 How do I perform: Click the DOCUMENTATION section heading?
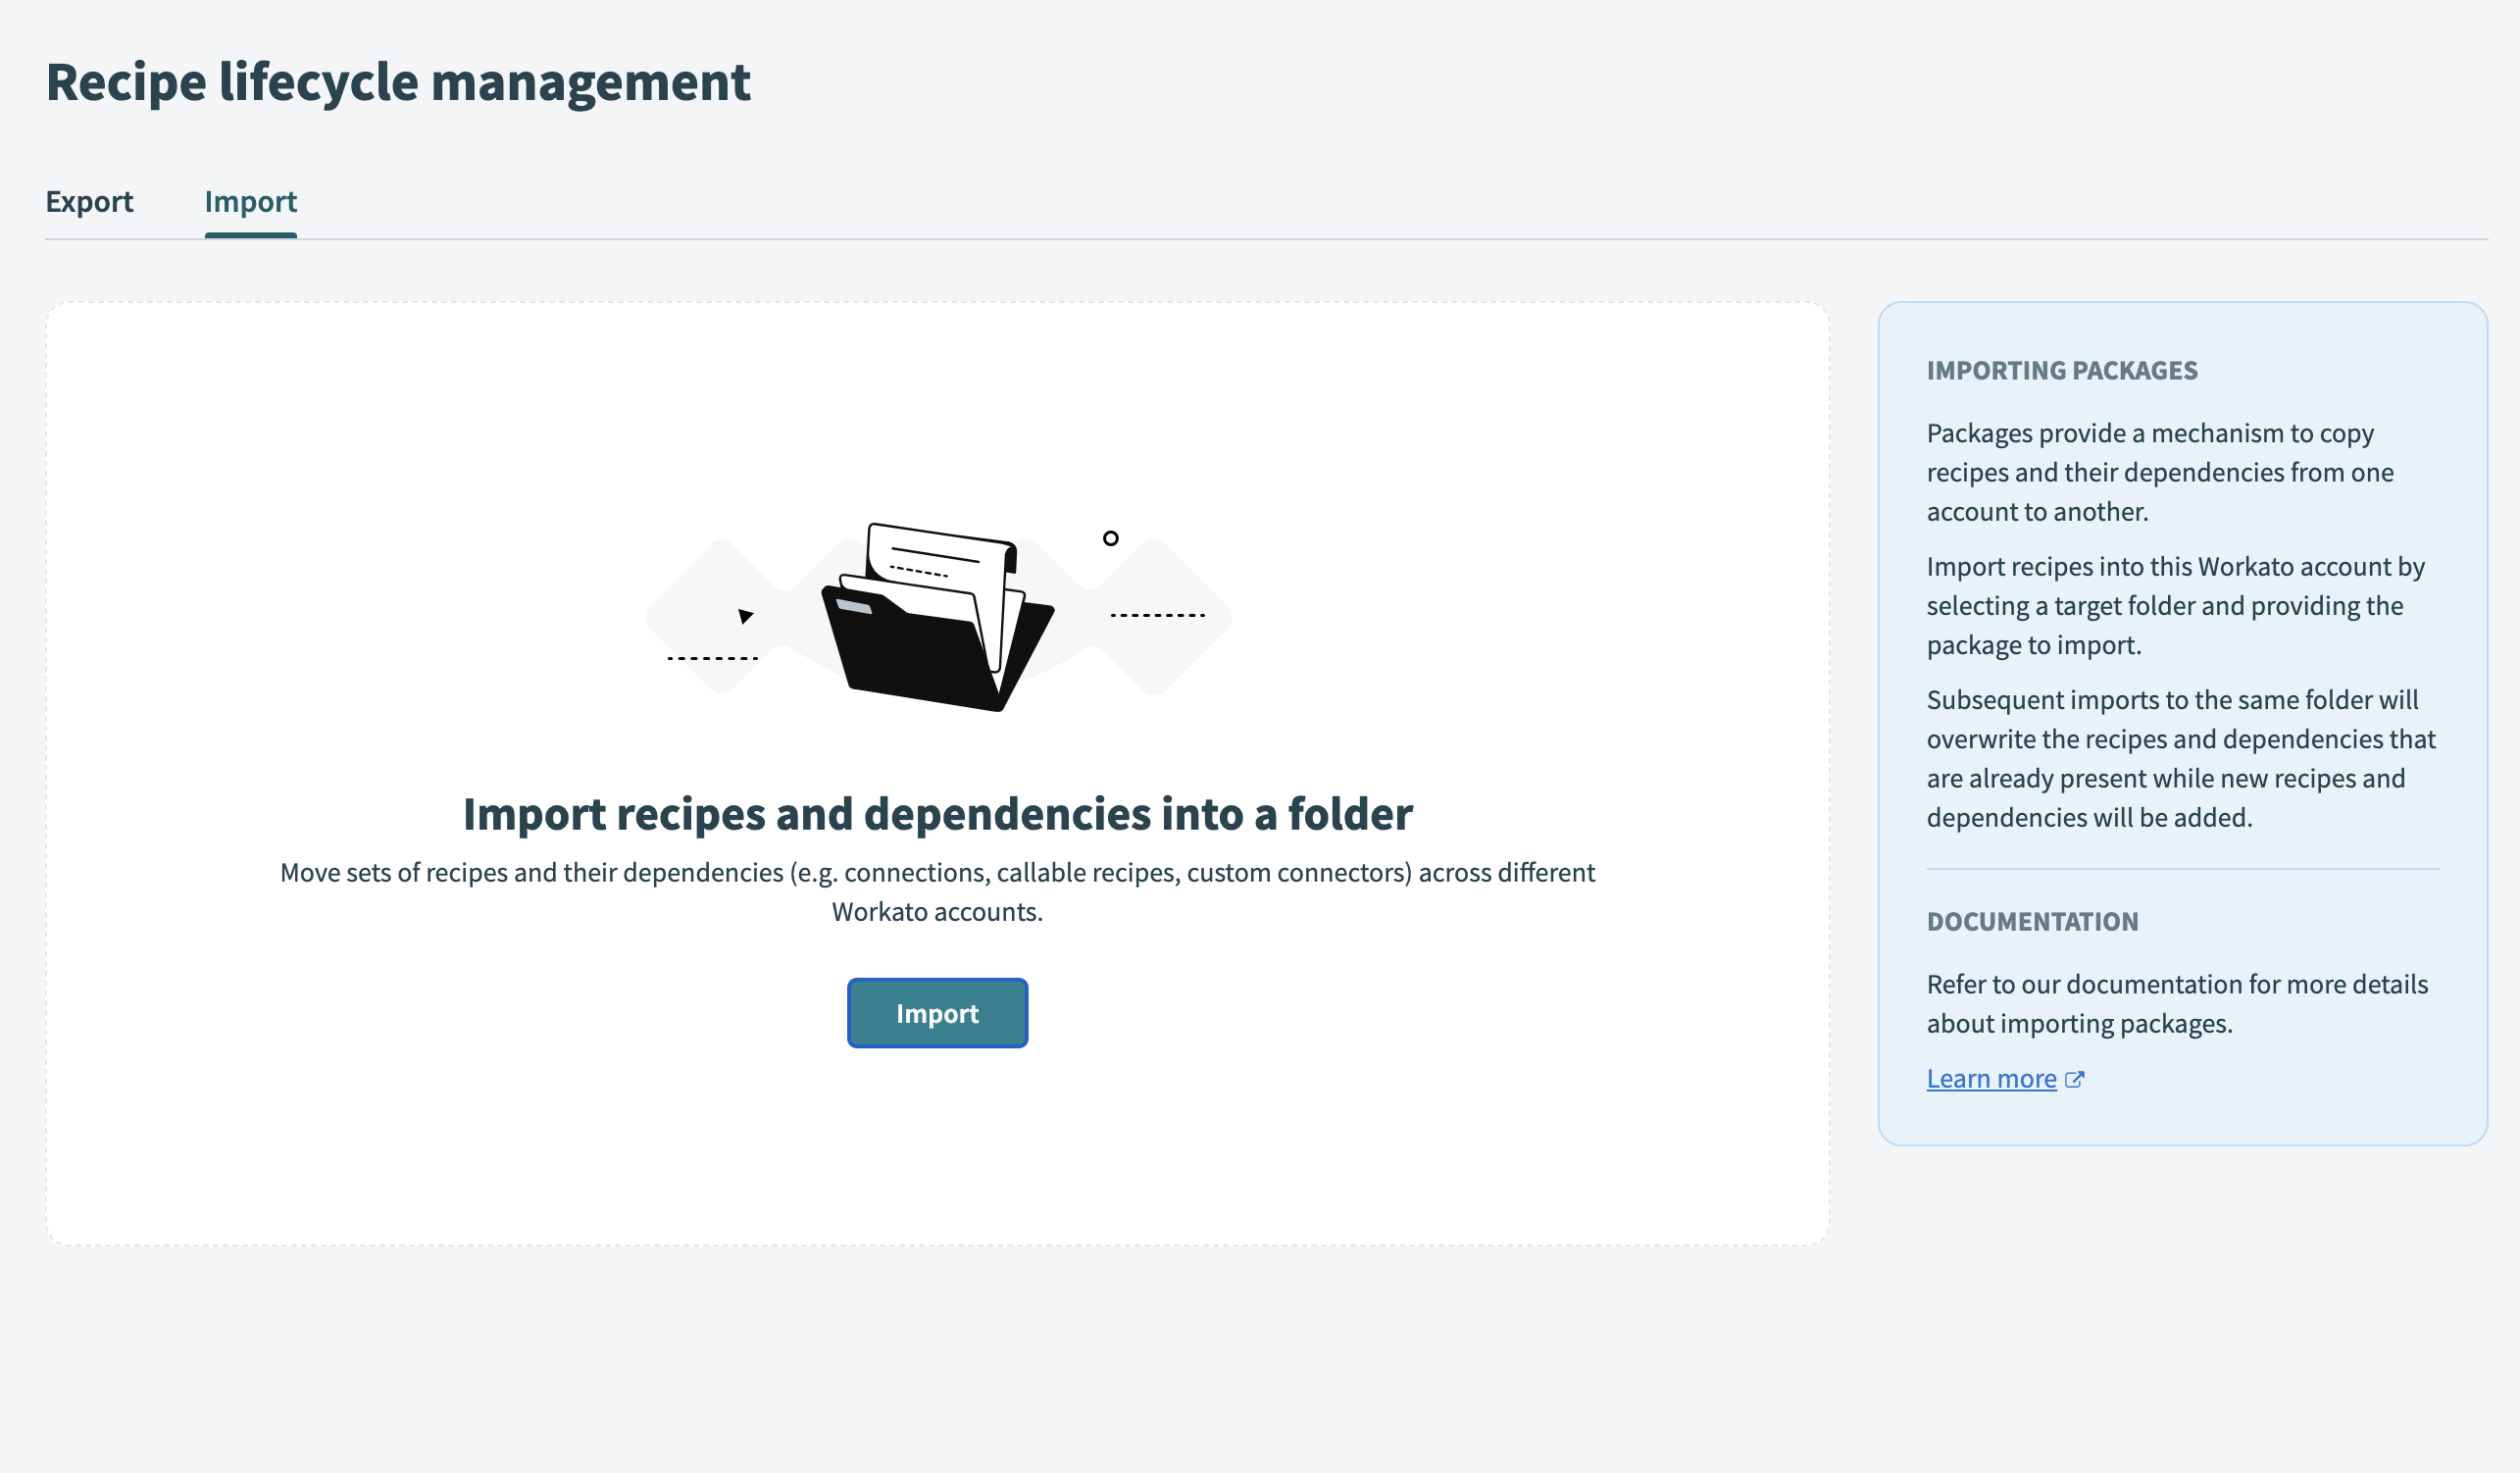(x=2032, y=922)
